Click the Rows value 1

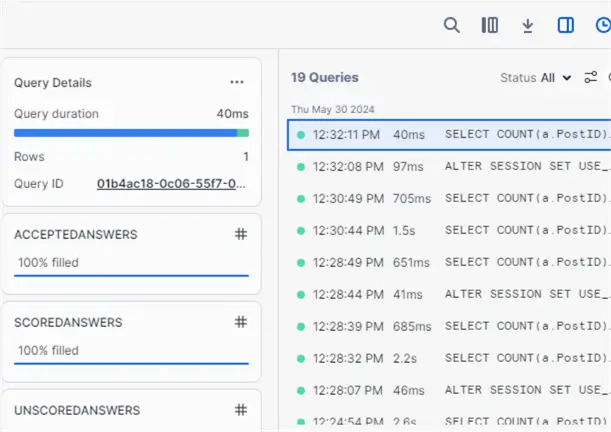click(x=246, y=157)
